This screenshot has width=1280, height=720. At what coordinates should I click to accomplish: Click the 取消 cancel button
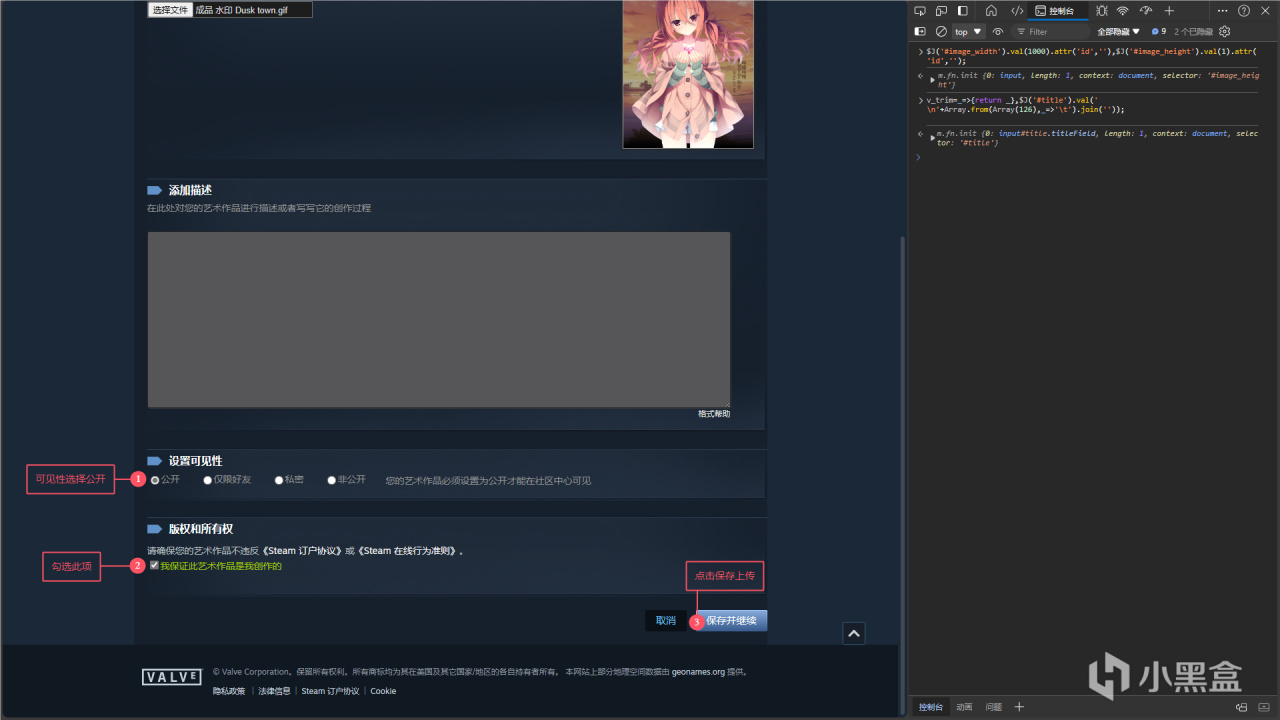point(666,621)
